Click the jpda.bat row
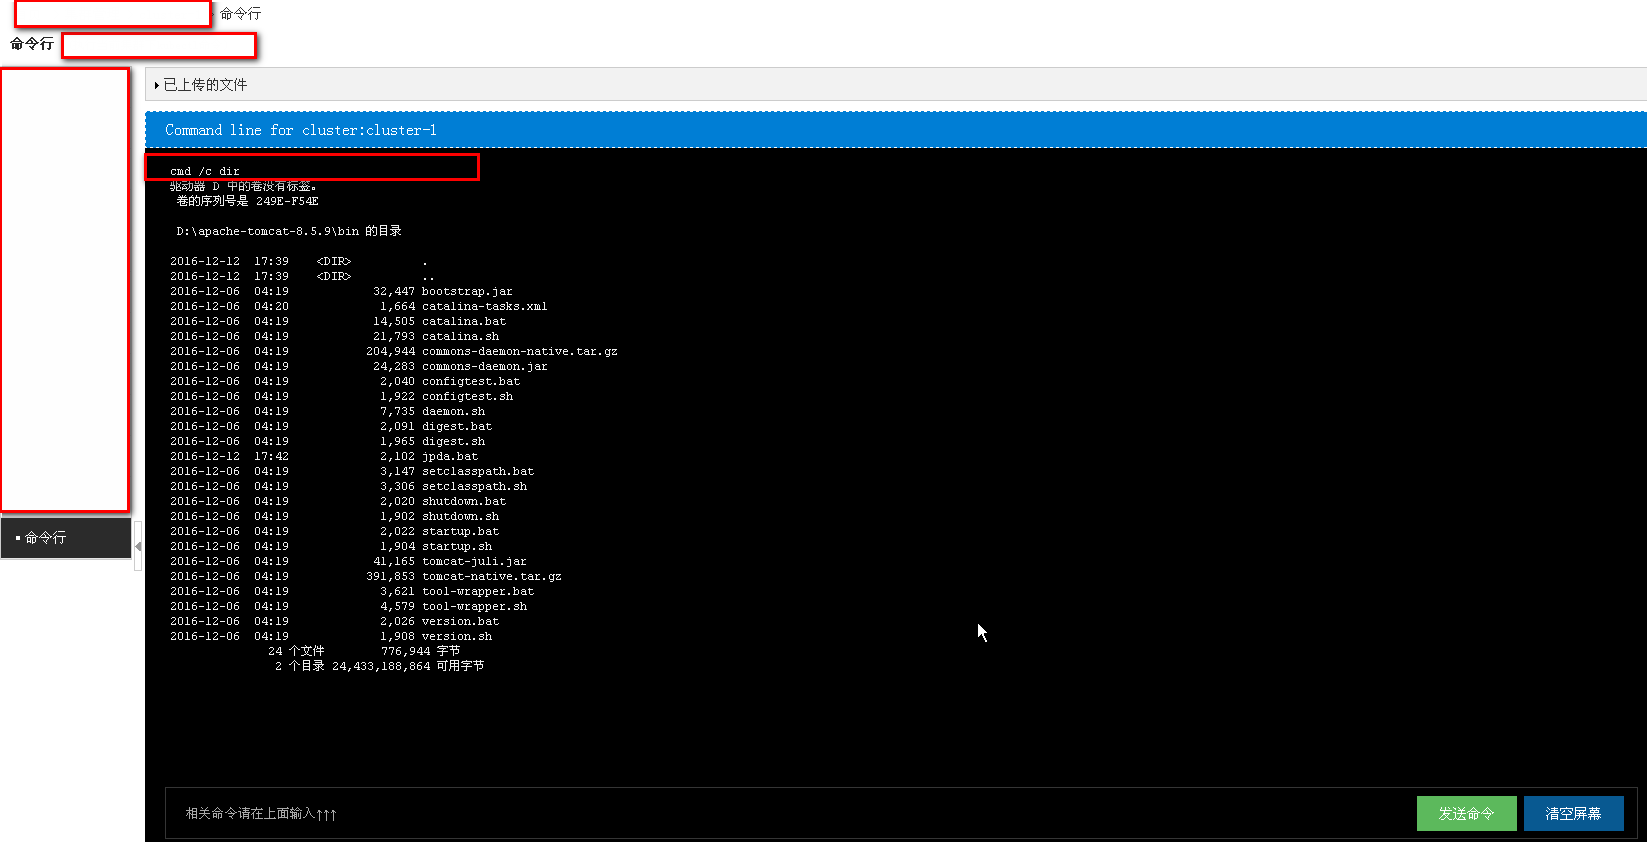The image size is (1647, 842). (x=324, y=456)
